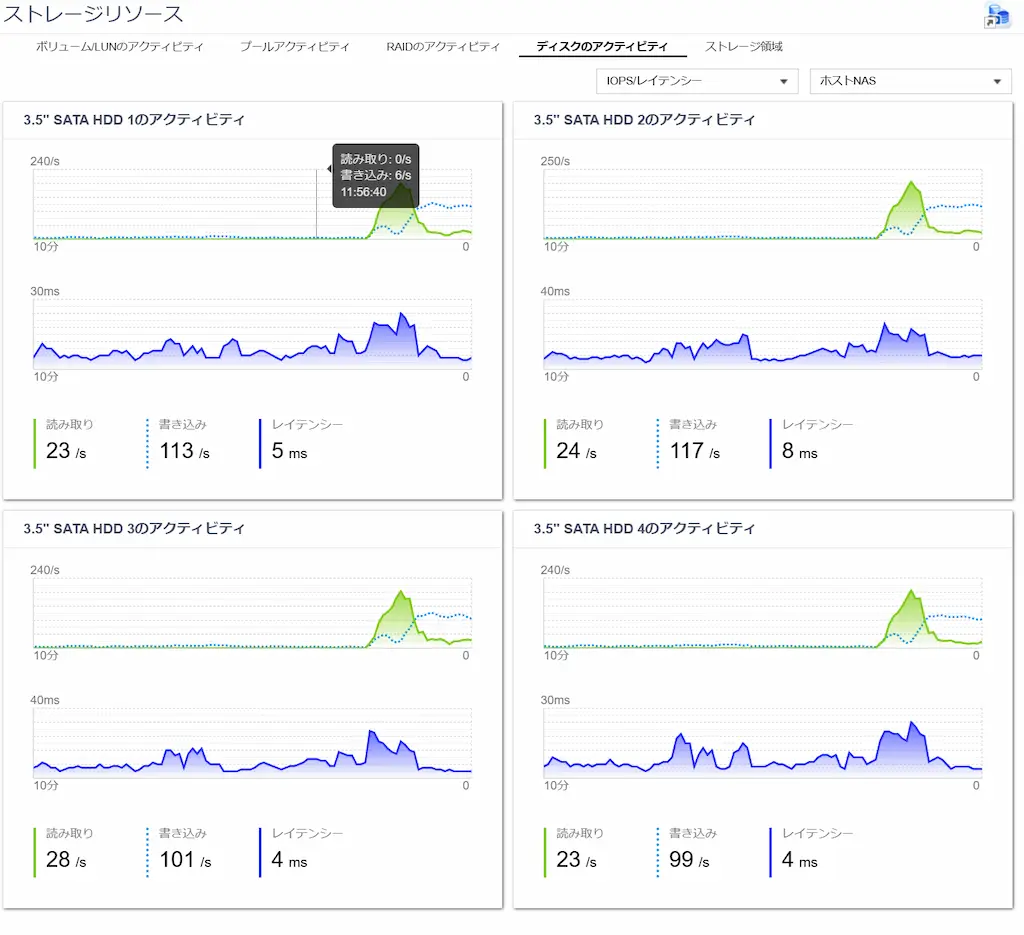Screen dimensions: 1024x935
Task: Click HDD 1 read value 23 /s
Action: coord(66,451)
